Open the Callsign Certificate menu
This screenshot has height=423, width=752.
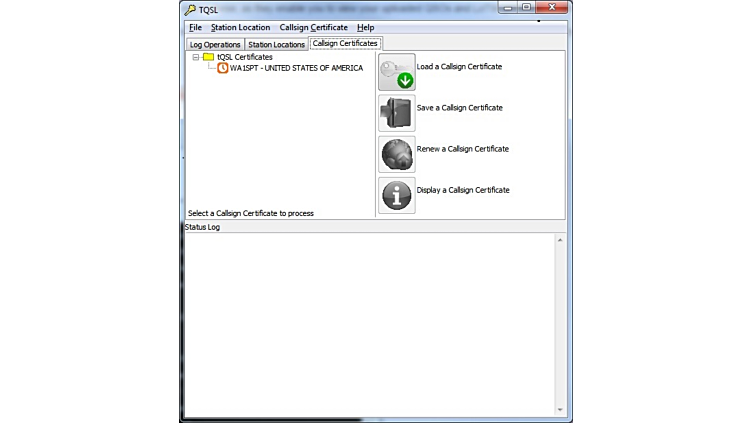pyautogui.click(x=313, y=27)
